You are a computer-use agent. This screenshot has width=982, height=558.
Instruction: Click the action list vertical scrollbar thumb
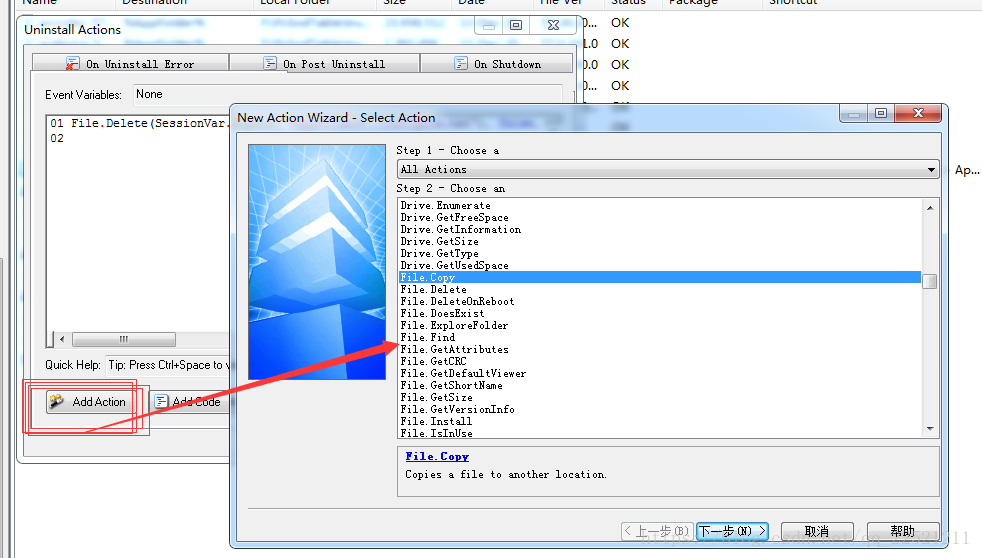tap(930, 281)
